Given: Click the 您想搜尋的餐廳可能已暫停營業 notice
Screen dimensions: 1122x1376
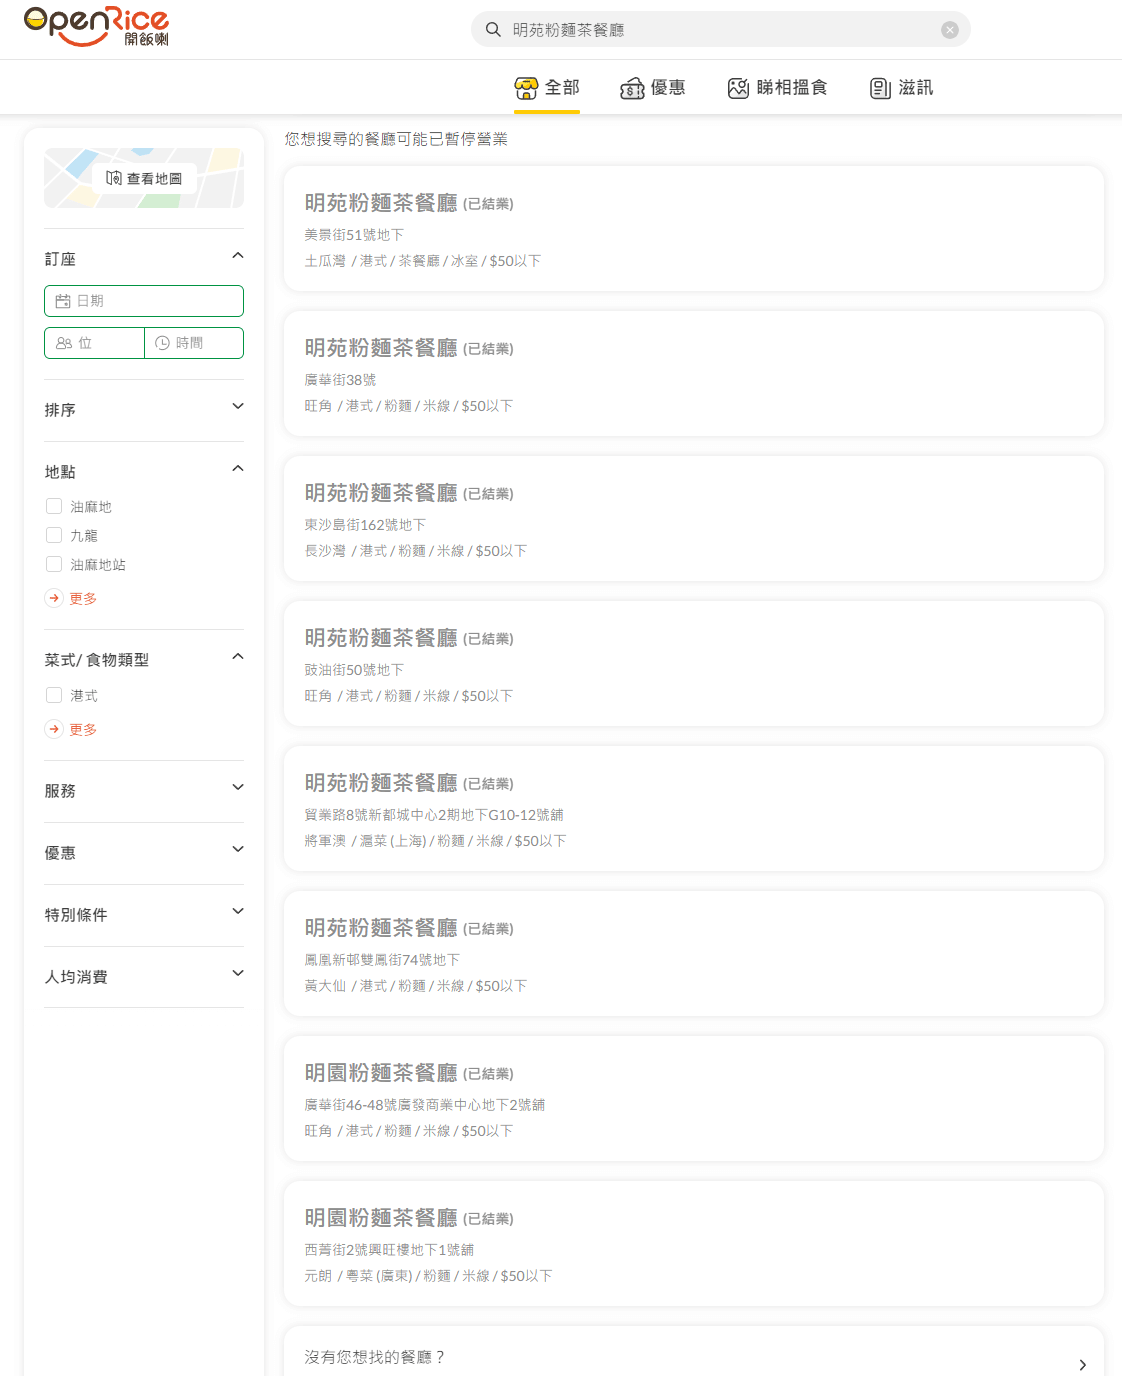Looking at the screenshot, I should pos(396,139).
